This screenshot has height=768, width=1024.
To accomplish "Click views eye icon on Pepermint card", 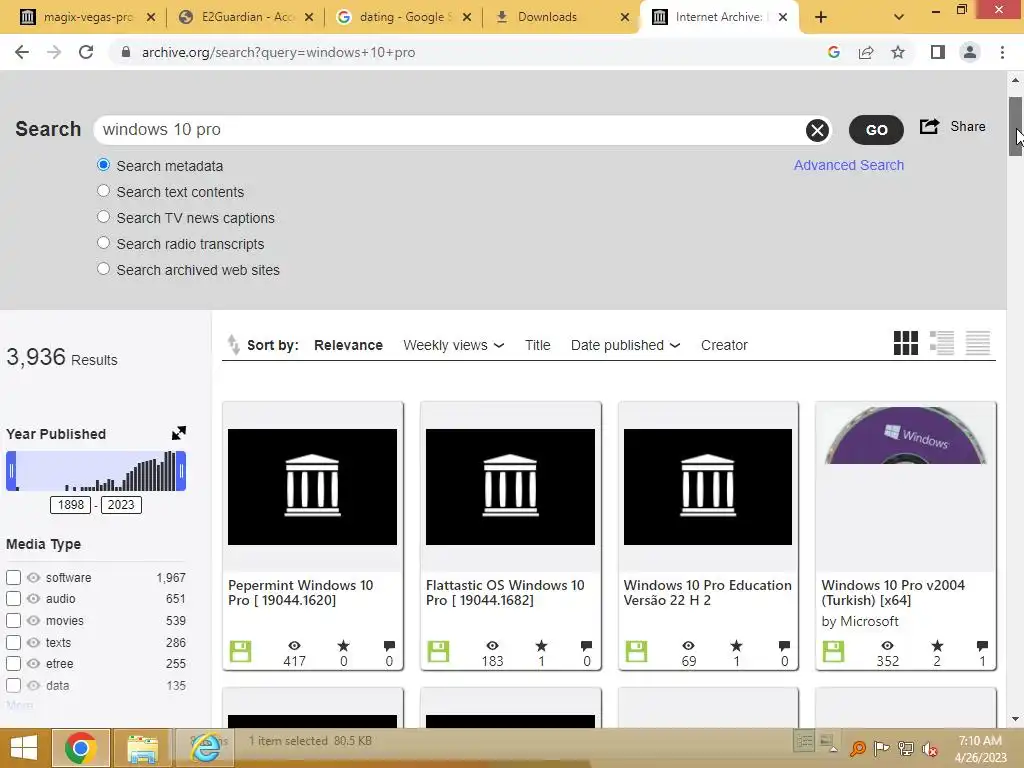I will [x=294, y=645].
